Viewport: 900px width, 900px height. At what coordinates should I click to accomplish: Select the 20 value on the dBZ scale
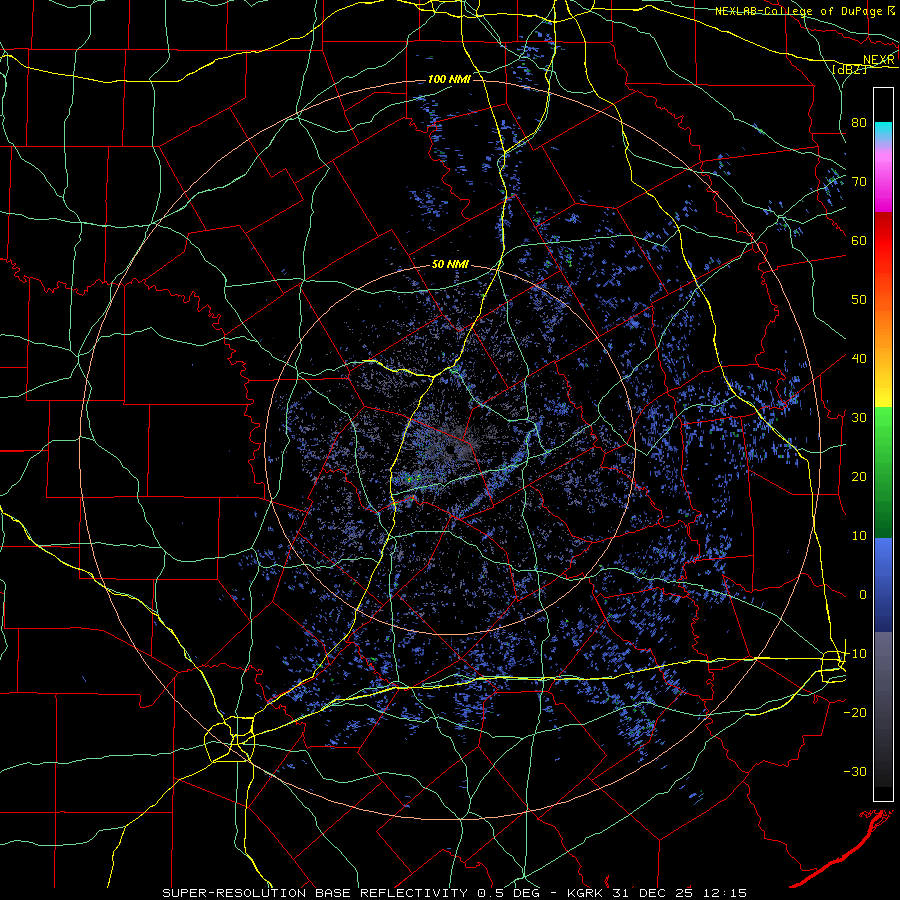pyautogui.click(x=859, y=477)
